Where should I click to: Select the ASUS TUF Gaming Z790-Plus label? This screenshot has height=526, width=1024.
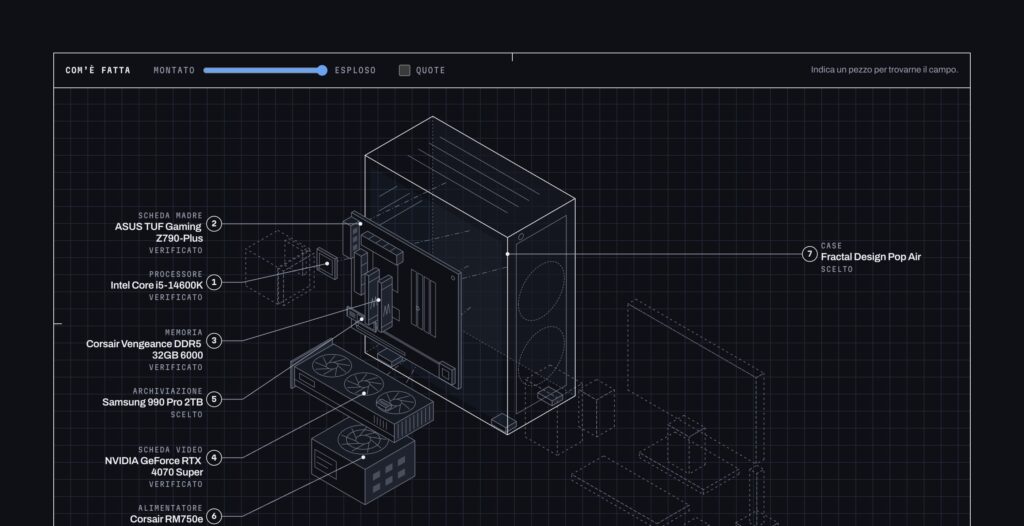159,233
